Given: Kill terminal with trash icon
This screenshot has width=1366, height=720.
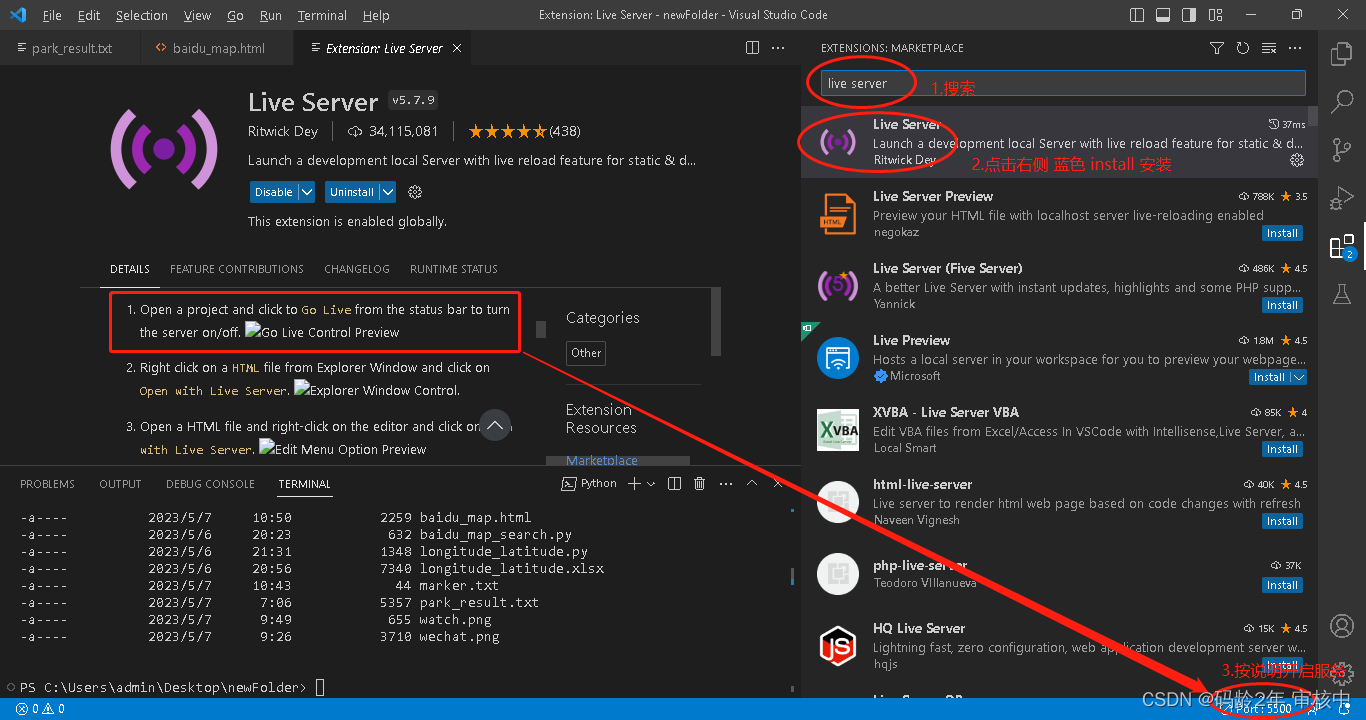Looking at the screenshot, I should click(x=700, y=484).
